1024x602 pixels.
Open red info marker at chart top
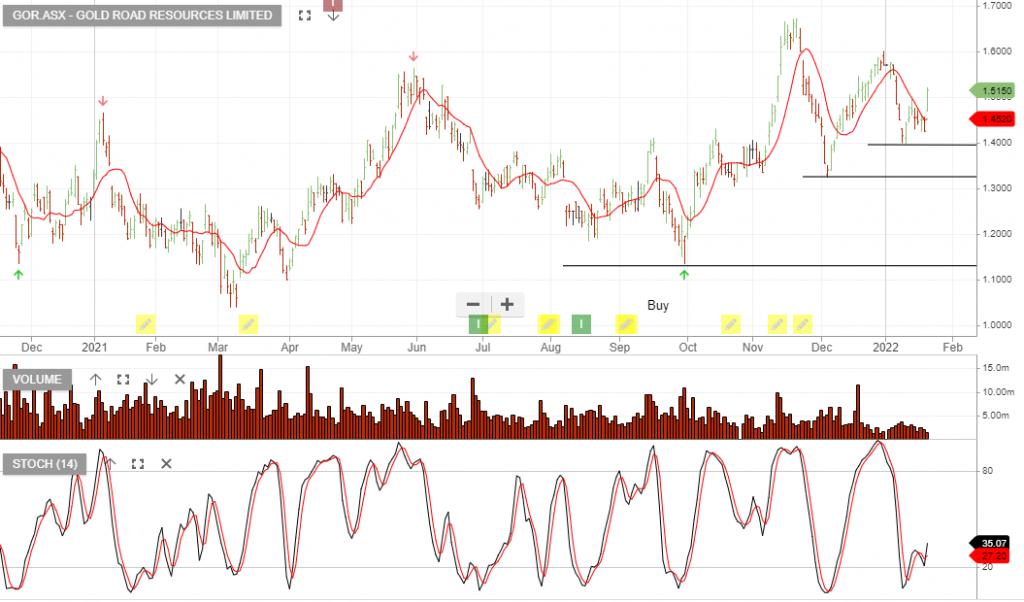pos(333,5)
